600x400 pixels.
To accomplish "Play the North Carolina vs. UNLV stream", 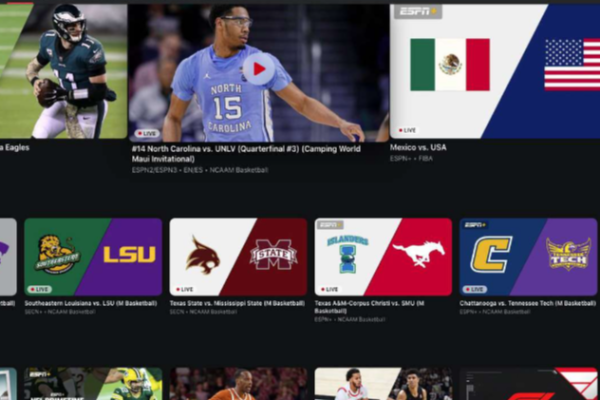I will tap(259, 69).
